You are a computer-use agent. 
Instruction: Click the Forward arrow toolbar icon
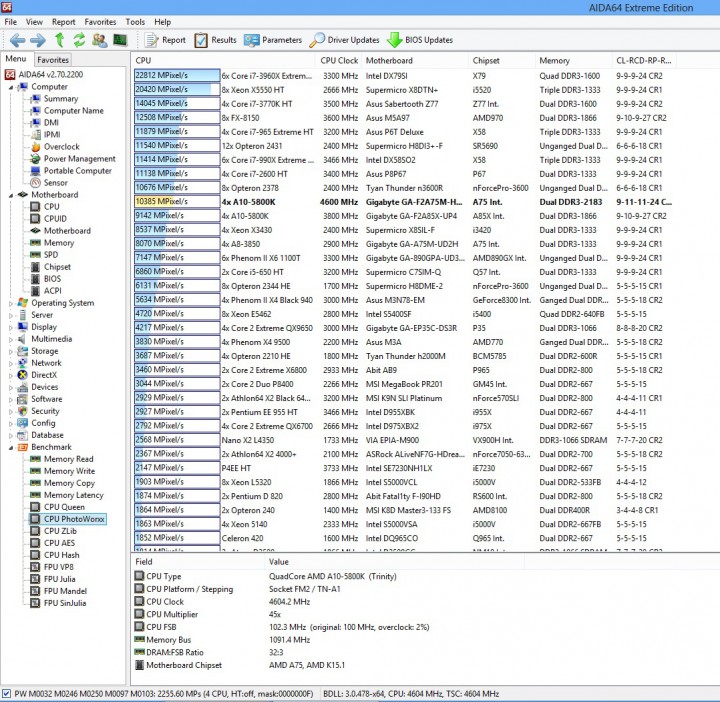pyautogui.click(x=38, y=40)
